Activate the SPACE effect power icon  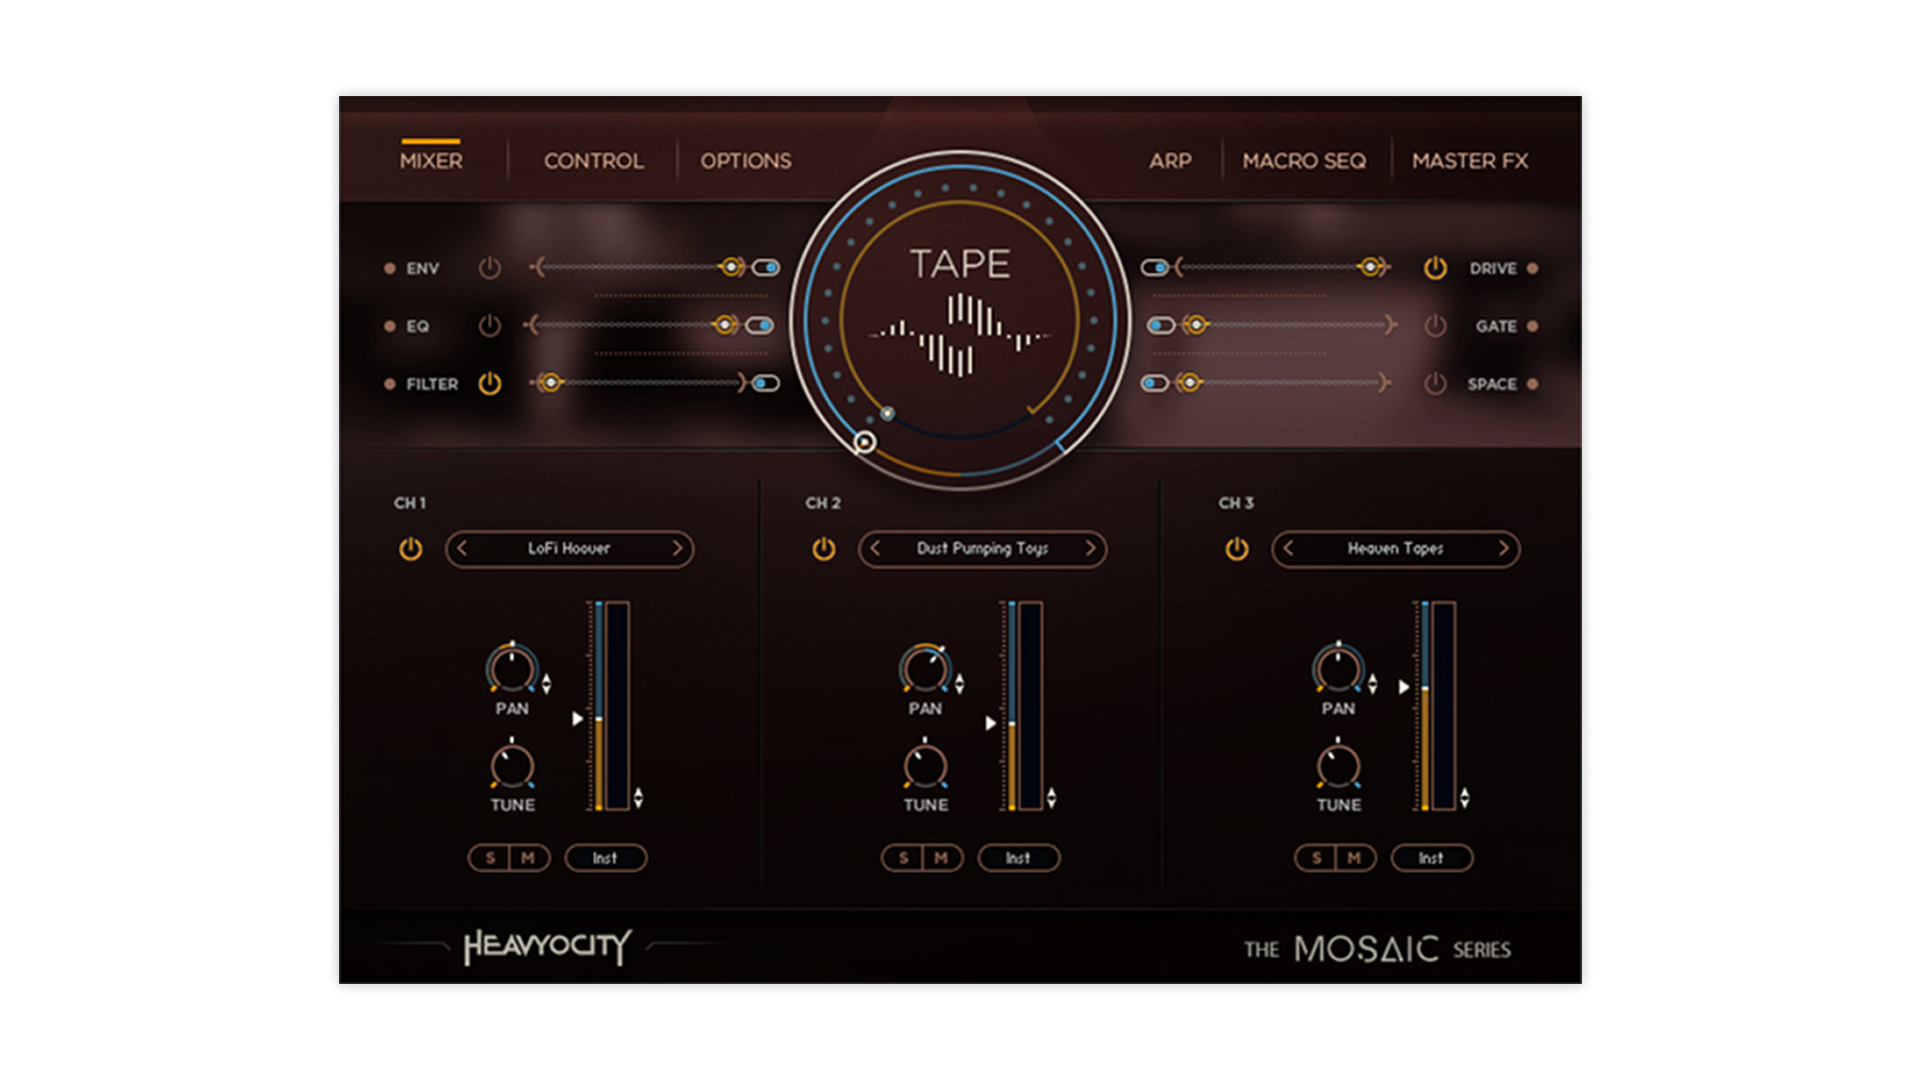point(1434,383)
